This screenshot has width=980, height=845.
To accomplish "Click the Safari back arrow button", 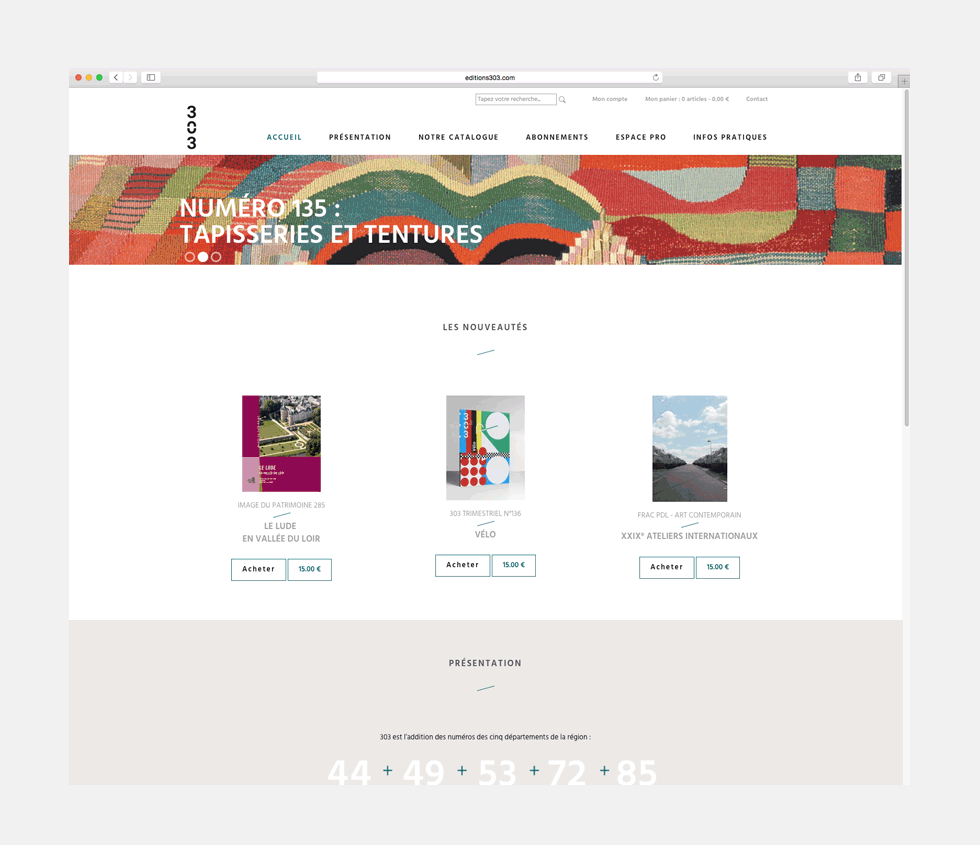I will (116, 78).
